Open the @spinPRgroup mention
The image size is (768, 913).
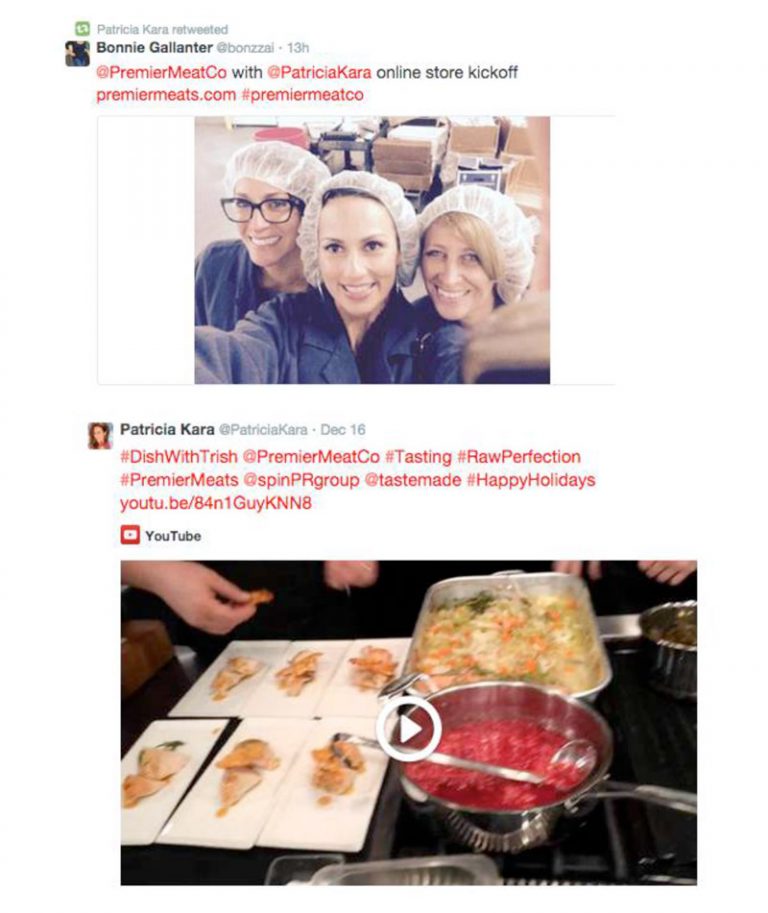(x=301, y=480)
